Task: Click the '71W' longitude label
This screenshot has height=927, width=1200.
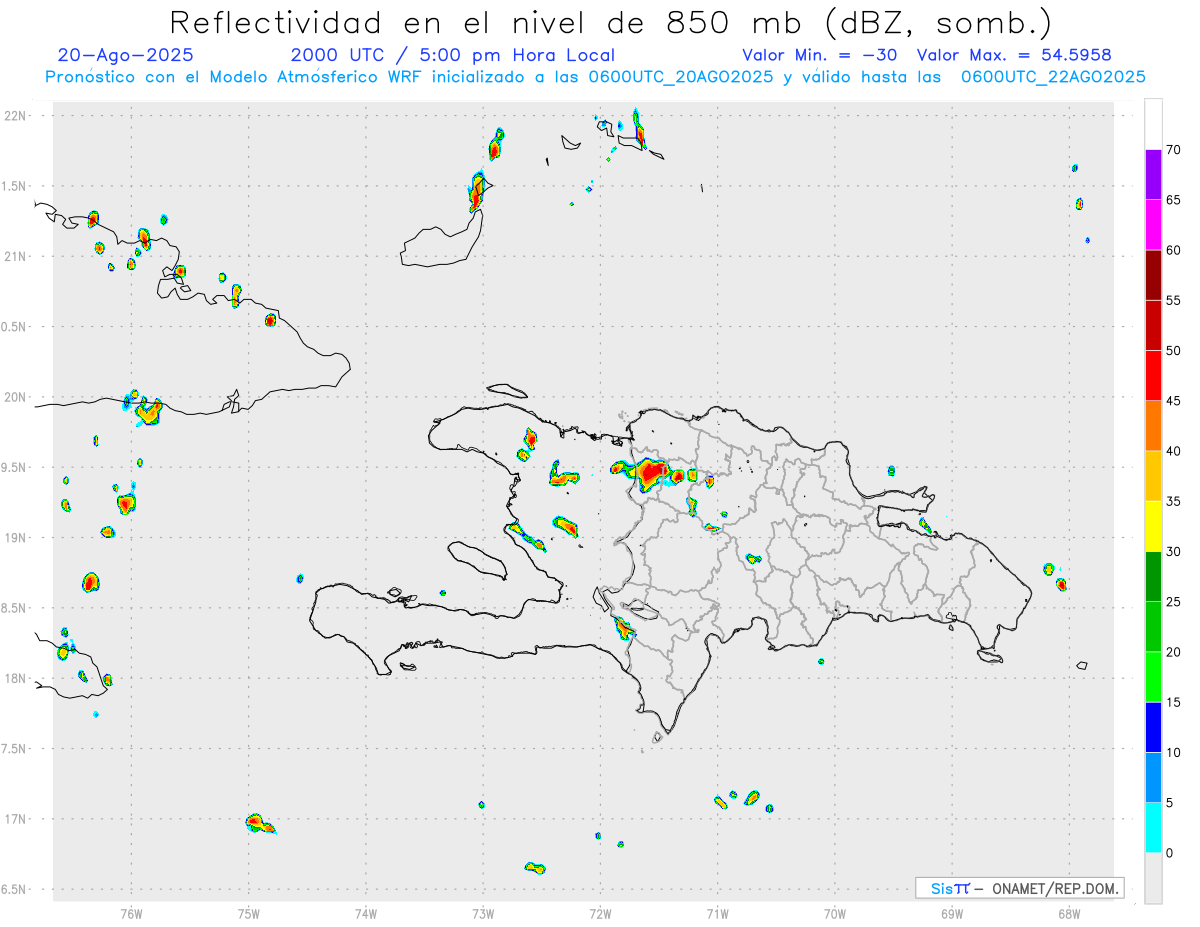Action: tap(717, 914)
